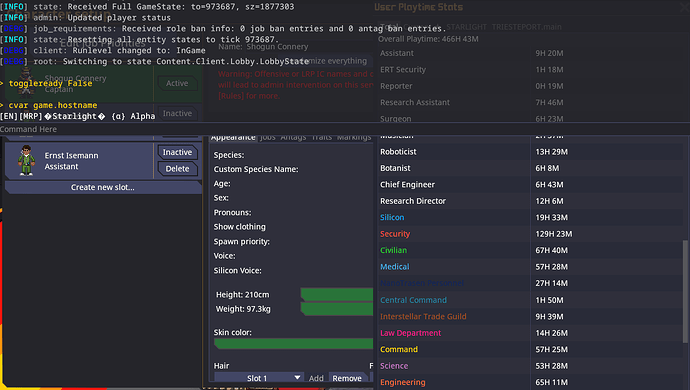This screenshot has width=690, height=390.
Task: Delete the Ernst Isemann character slot
Action: click(177, 169)
